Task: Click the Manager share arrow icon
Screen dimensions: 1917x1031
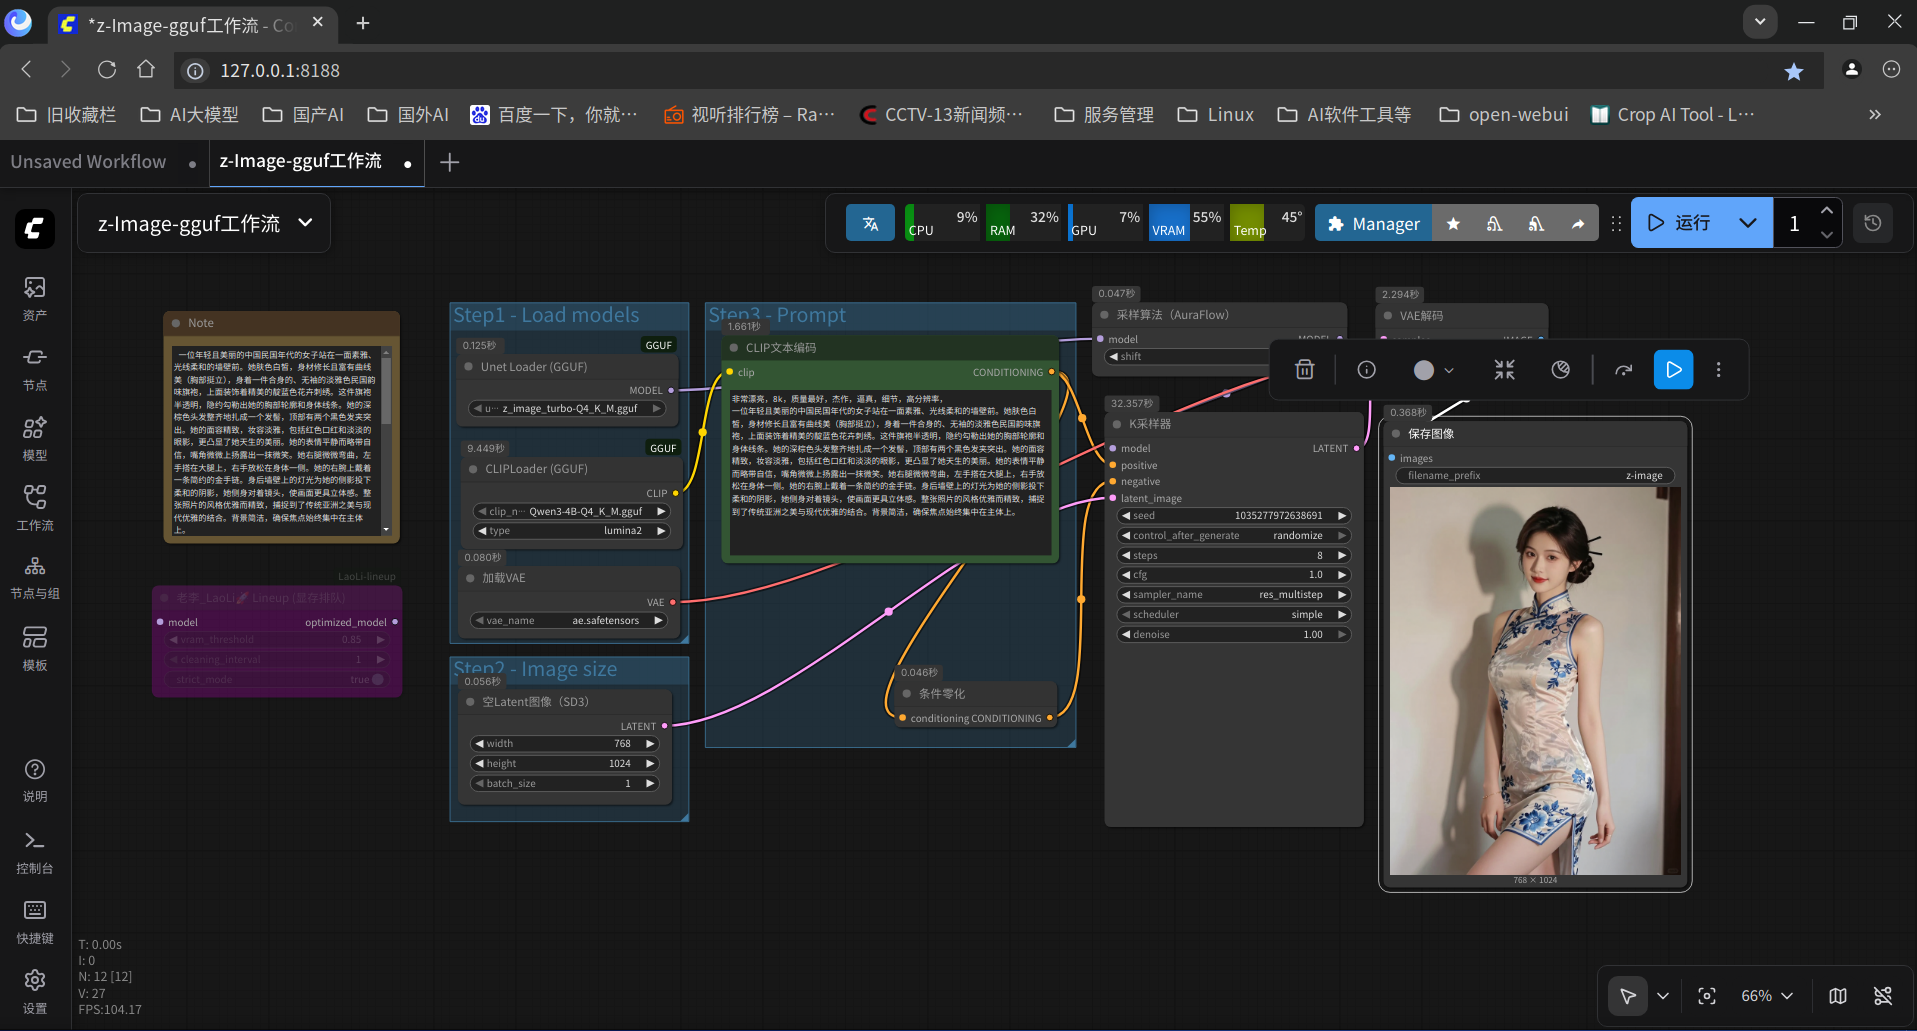Action: click(x=1577, y=224)
